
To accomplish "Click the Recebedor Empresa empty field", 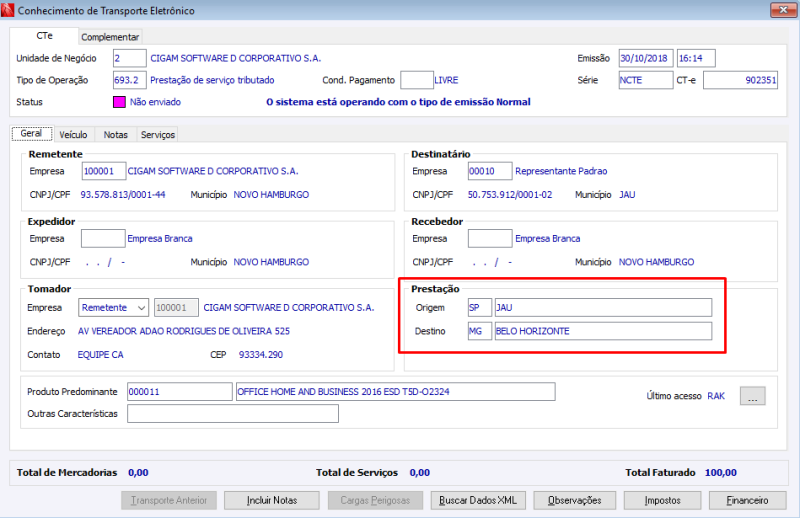I will [490, 238].
